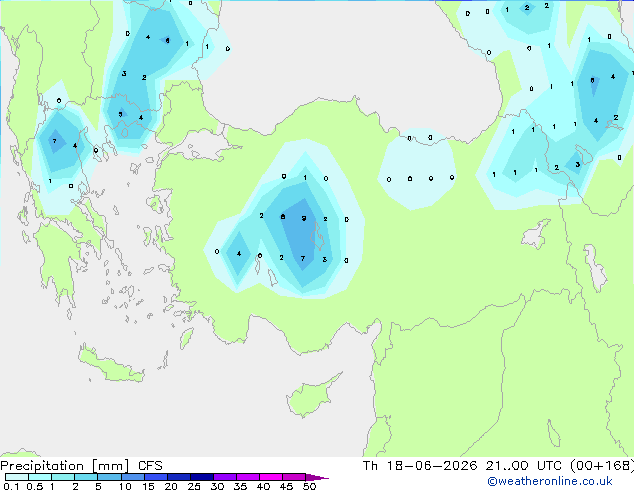Pick the 15–20 mm legend swatch
This screenshot has height=490, width=634.
(156, 477)
